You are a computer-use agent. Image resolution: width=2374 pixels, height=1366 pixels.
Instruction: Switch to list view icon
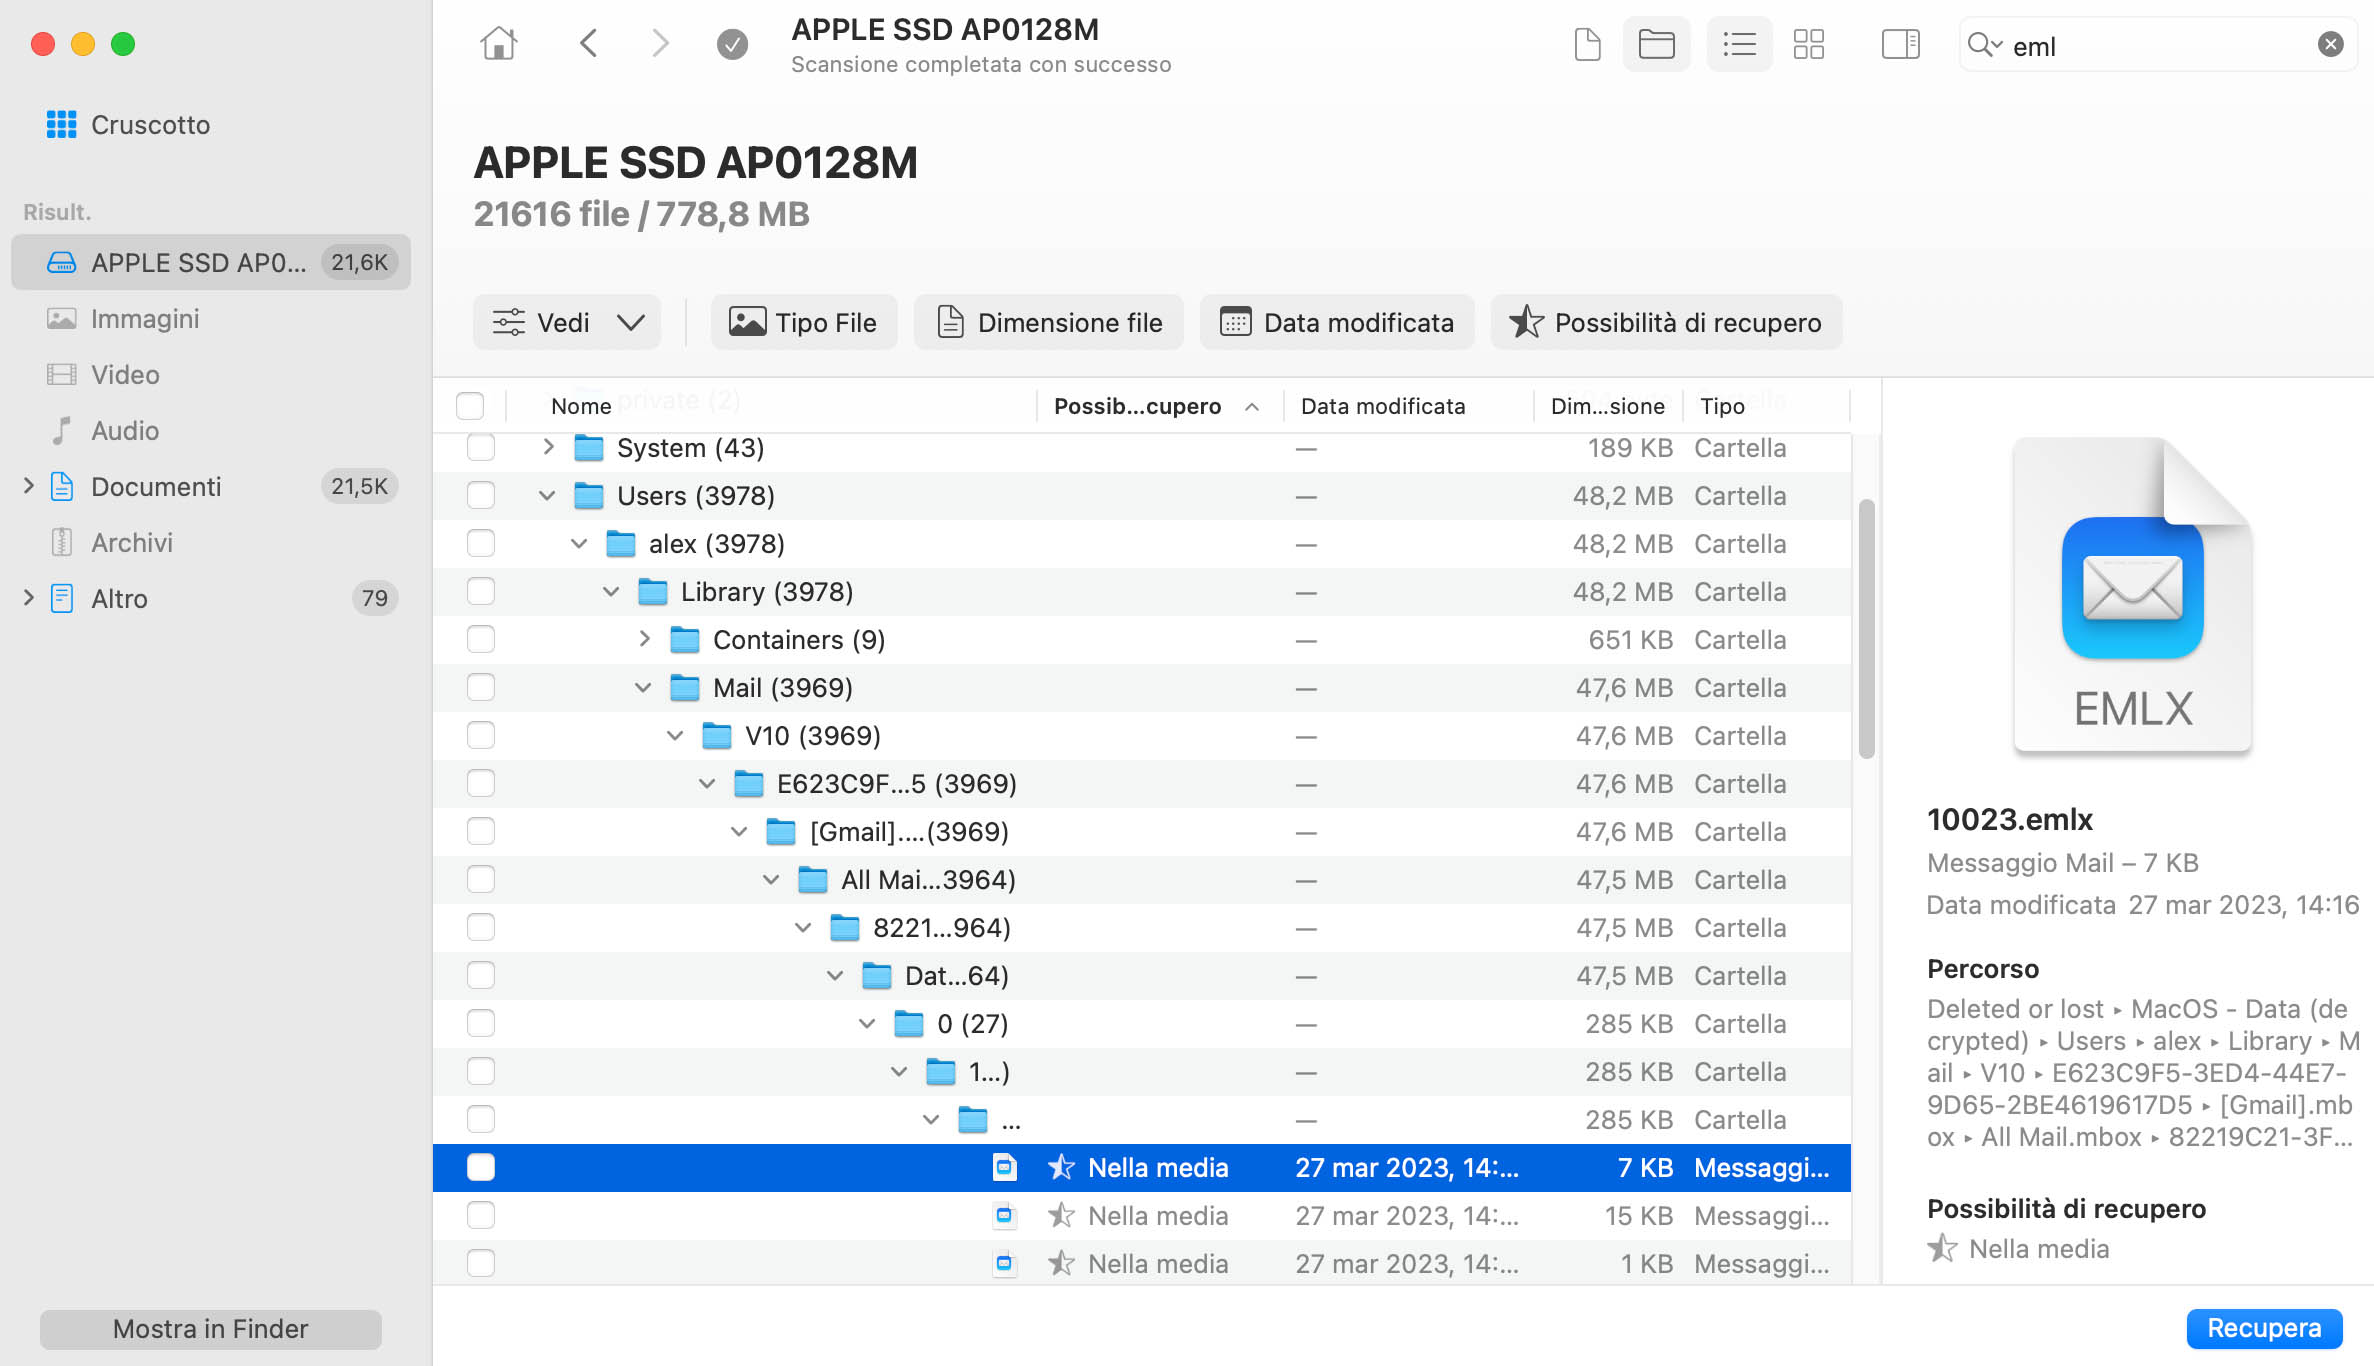(1740, 45)
